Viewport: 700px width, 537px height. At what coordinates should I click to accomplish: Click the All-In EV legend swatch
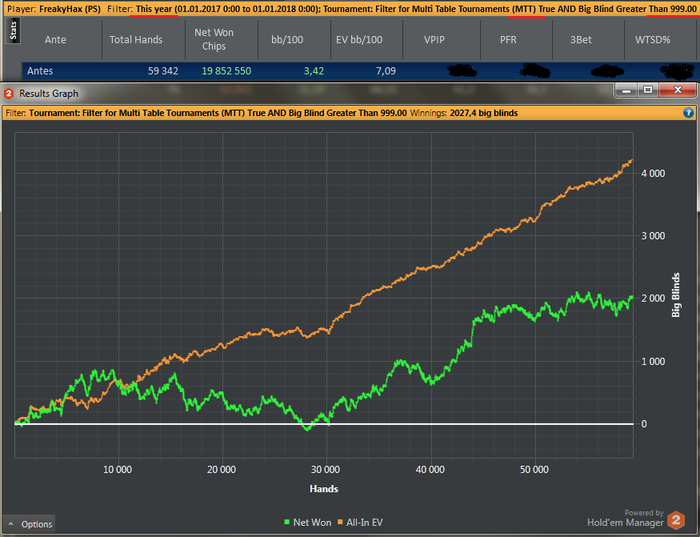340,522
